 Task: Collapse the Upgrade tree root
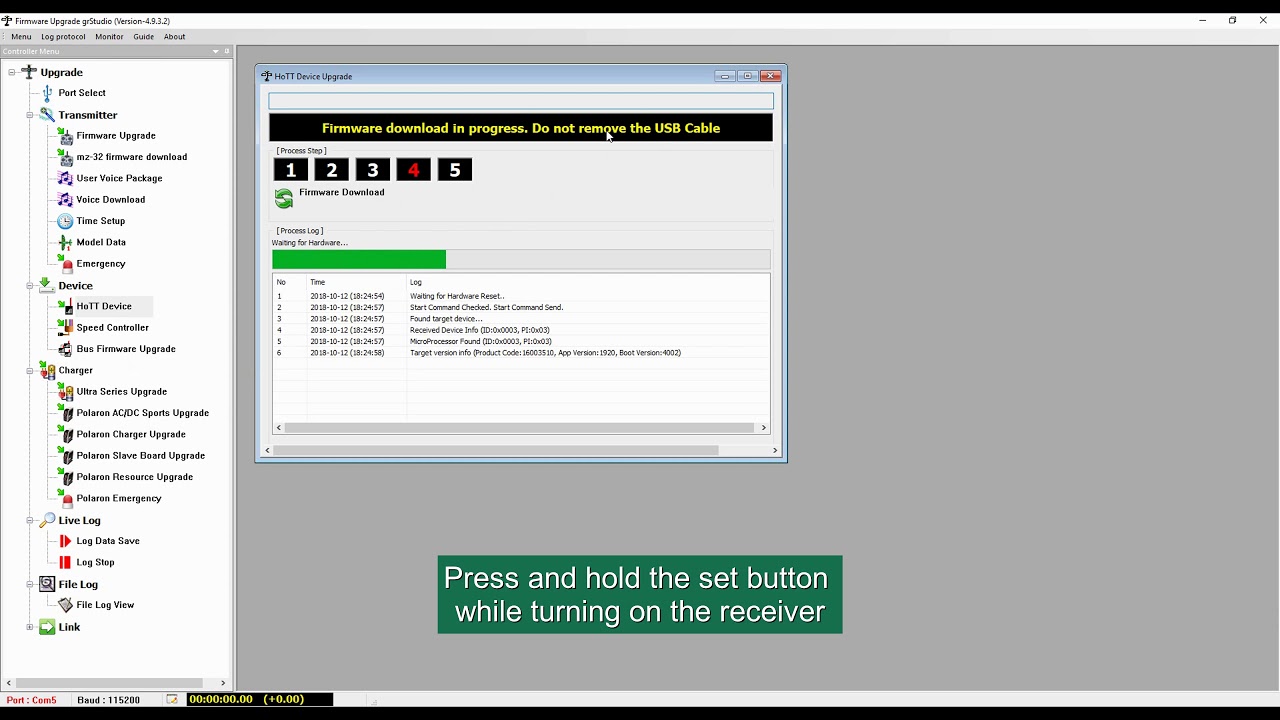pos(11,72)
